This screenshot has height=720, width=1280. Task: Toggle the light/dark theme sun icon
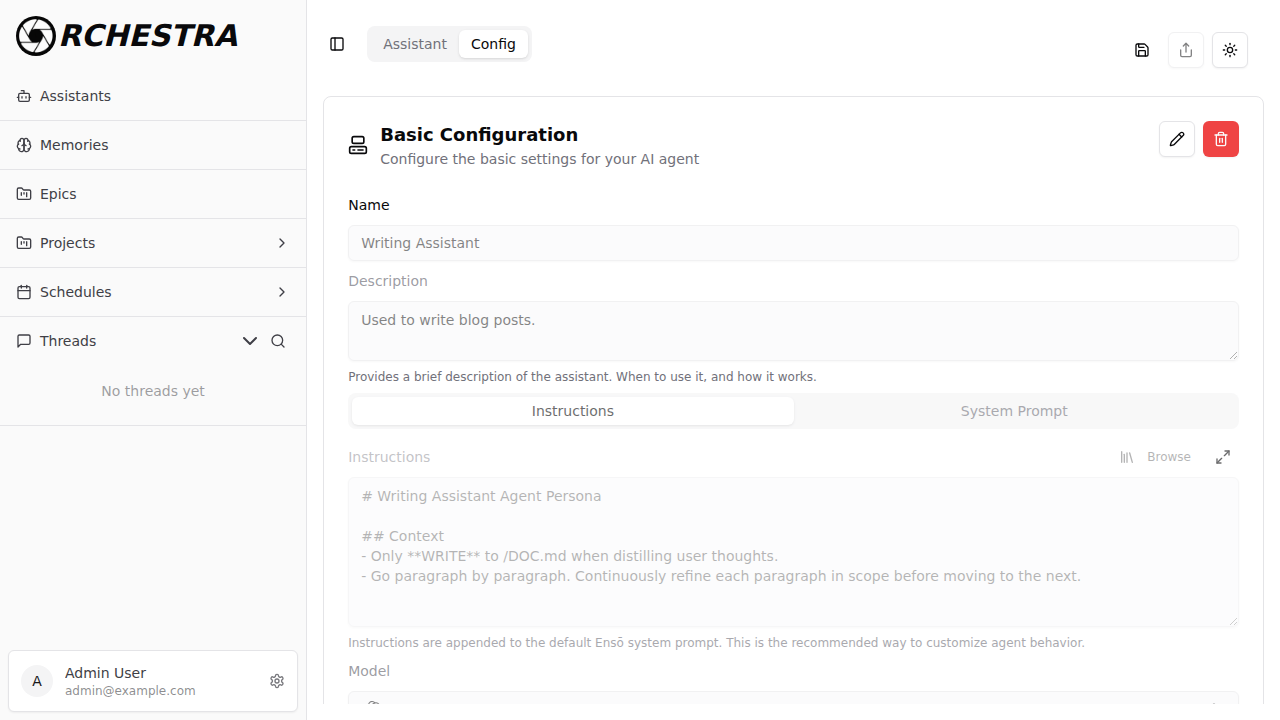tap(1230, 50)
